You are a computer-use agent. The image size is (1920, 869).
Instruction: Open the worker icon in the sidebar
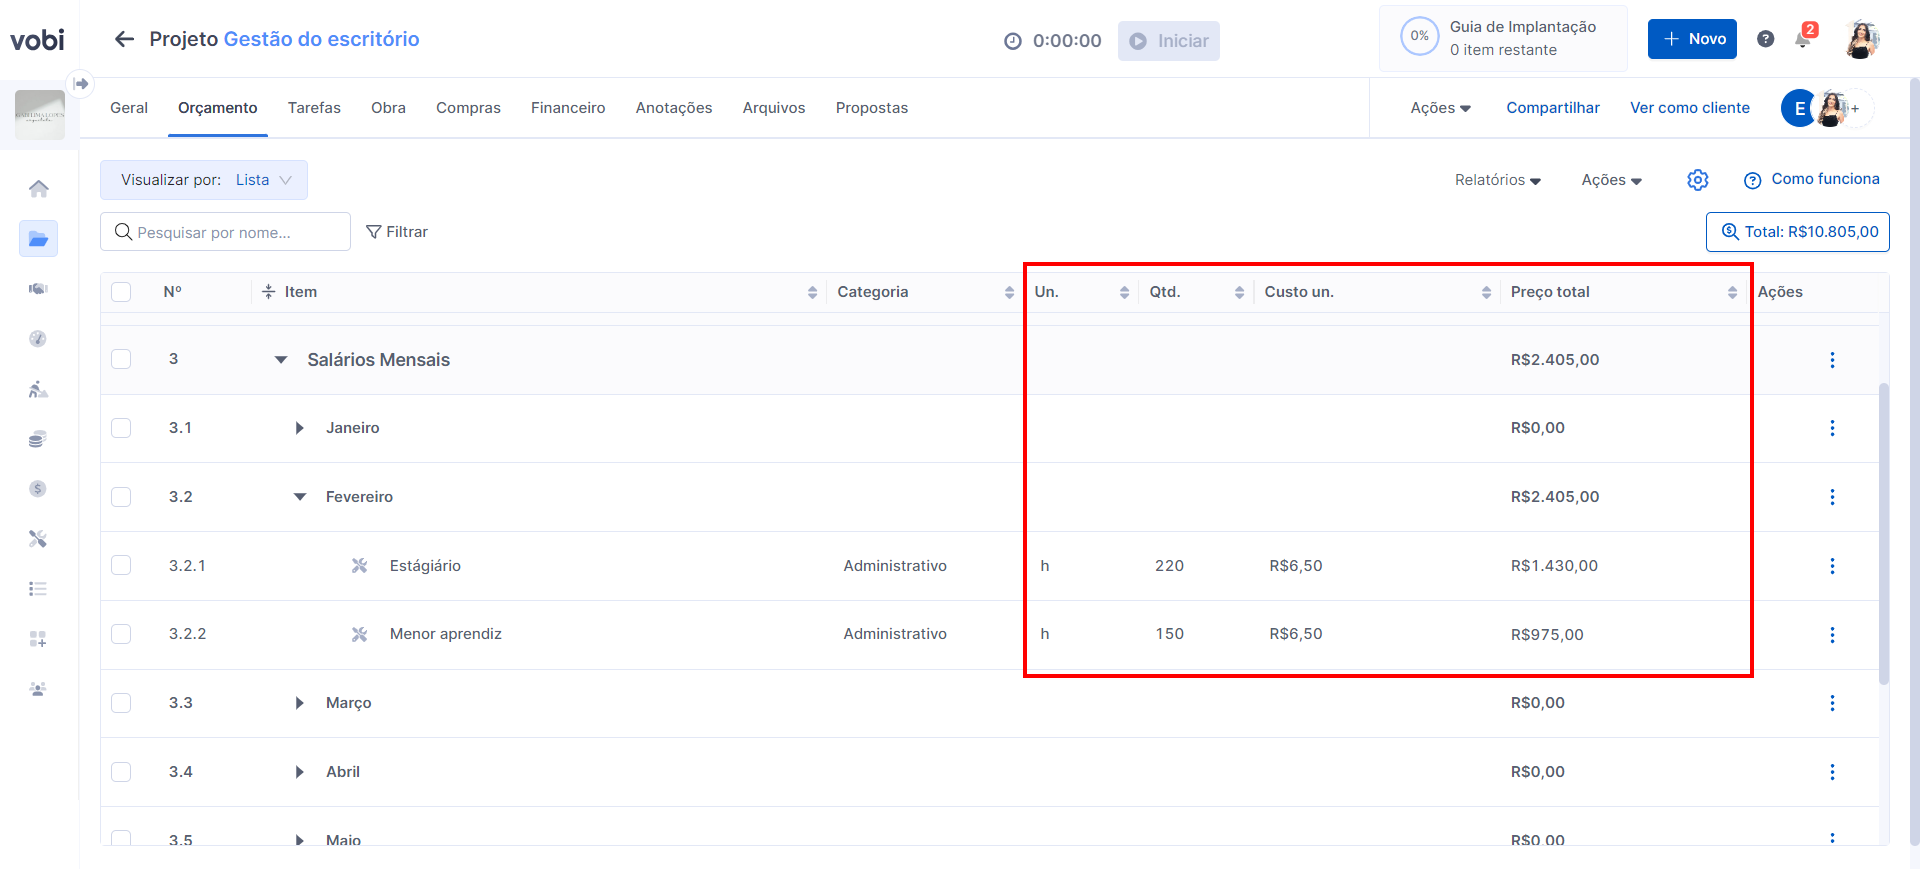(x=38, y=389)
